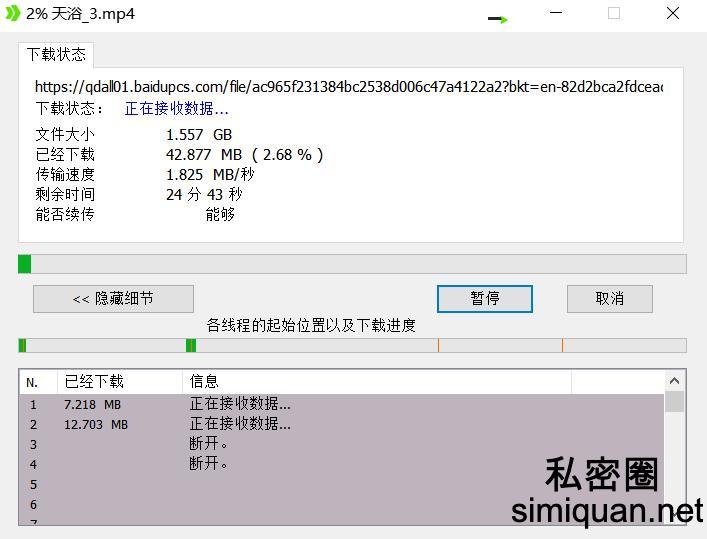707x539 pixels.
Task: Click the 信息 column header
Action: 204,382
